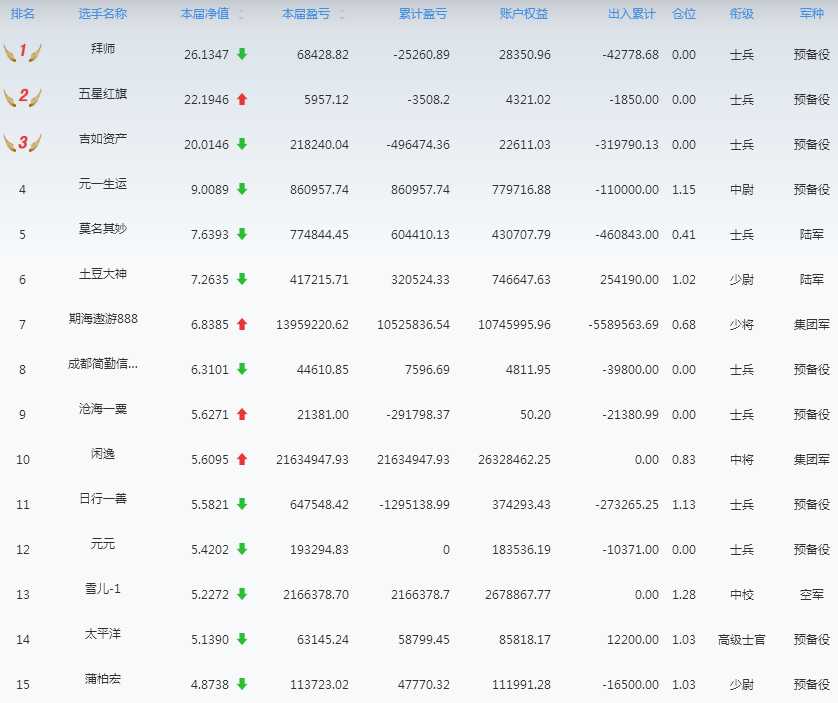The width and height of the screenshot is (838, 703).
Task: Click the 排名 column header
Action: [22, 14]
